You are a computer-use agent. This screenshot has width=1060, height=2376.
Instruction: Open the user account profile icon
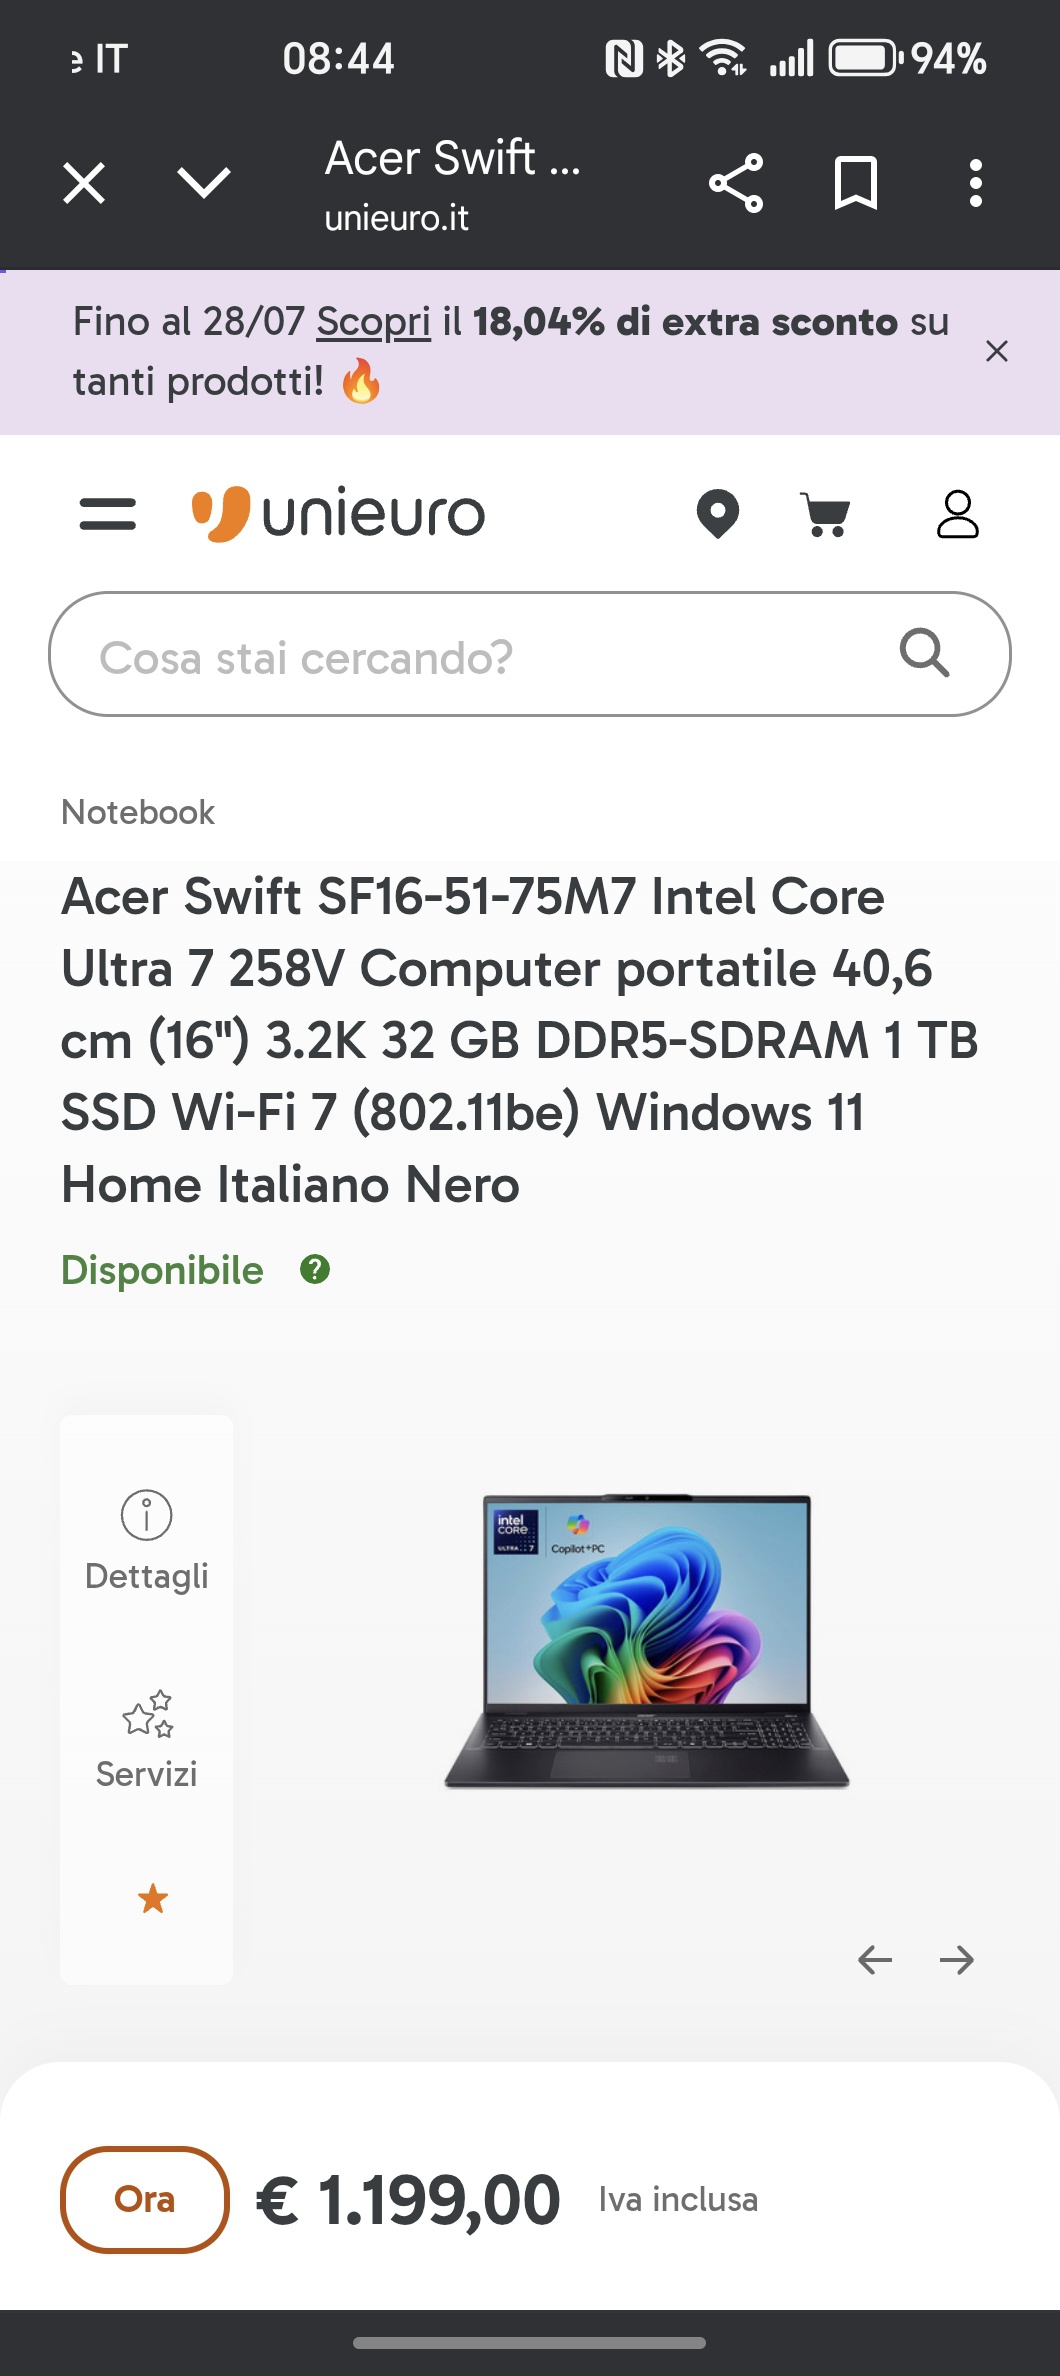957,515
